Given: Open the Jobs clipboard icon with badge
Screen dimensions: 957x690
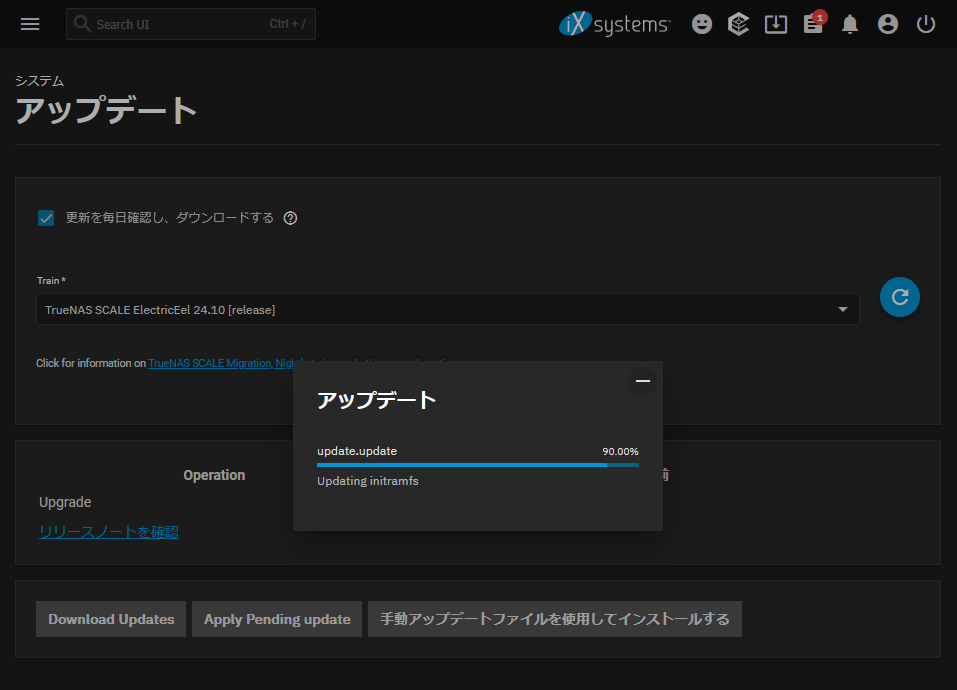Looking at the screenshot, I should click(x=814, y=23).
